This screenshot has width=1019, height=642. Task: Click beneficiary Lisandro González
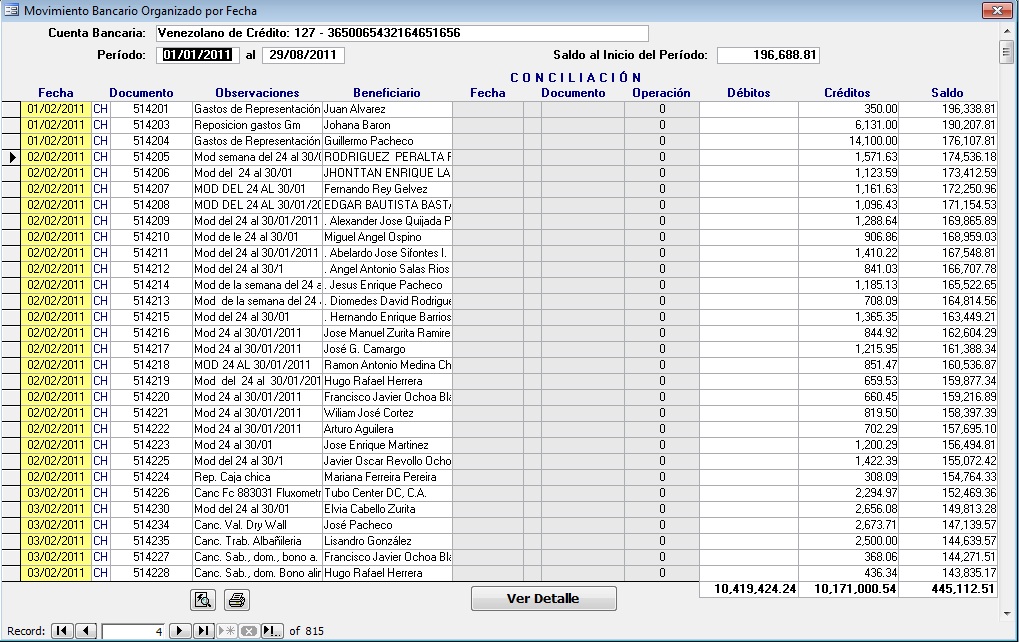[x=368, y=541]
